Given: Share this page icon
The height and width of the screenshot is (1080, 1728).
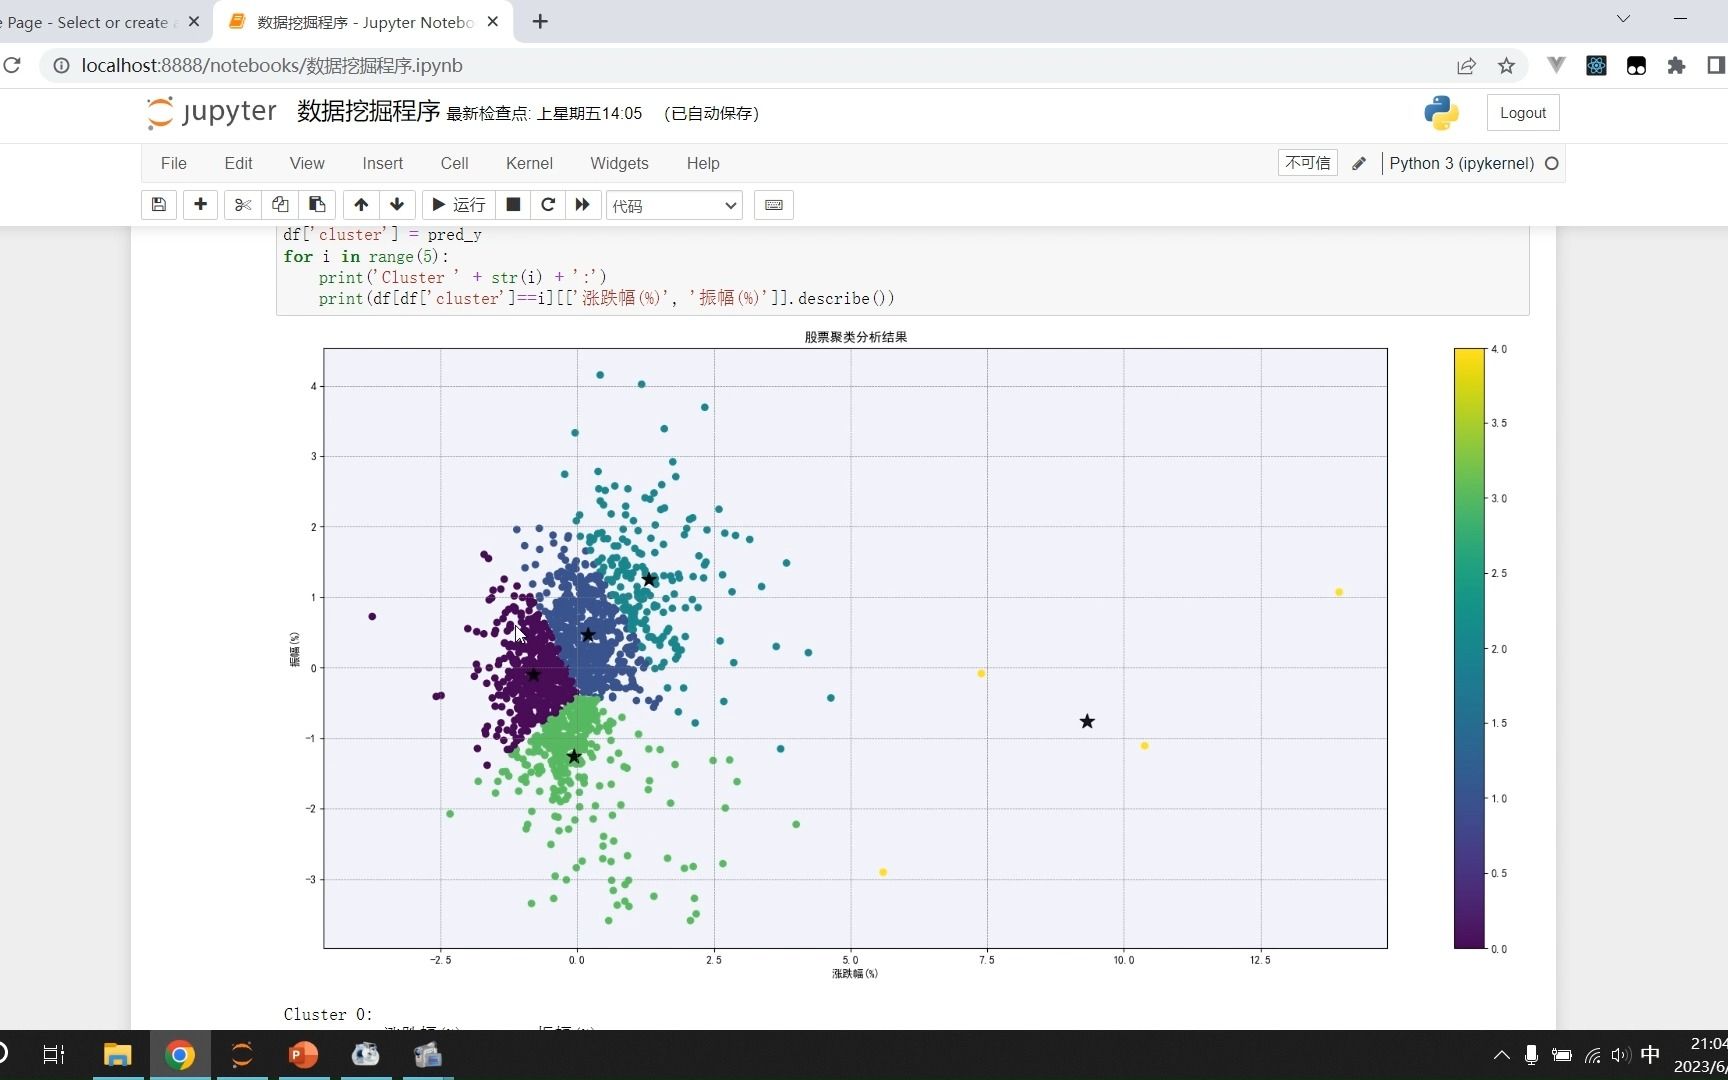Looking at the screenshot, I should coord(1466,66).
